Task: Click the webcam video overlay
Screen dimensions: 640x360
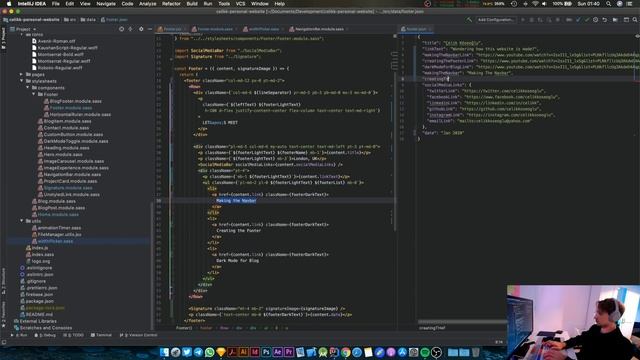Action: (573, 322)
